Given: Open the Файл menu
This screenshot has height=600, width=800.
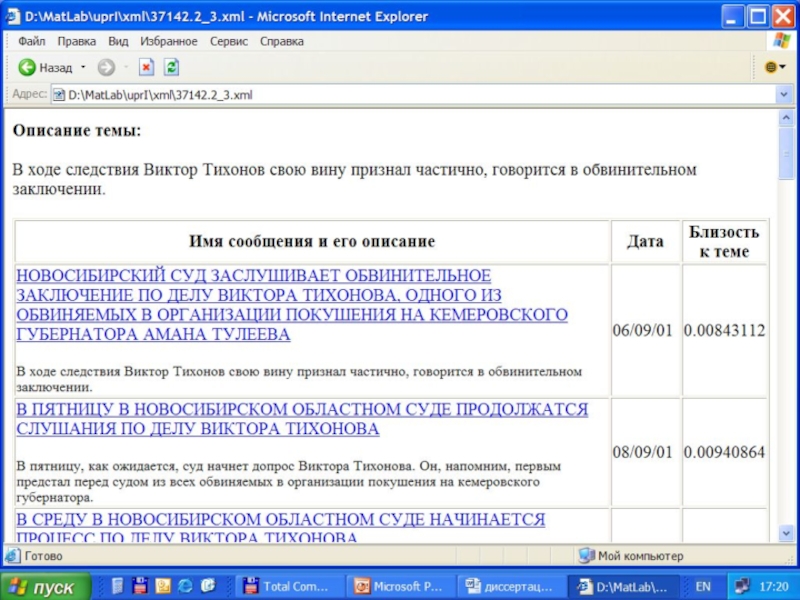Looking at the screenshot, I should pos(31,42).
